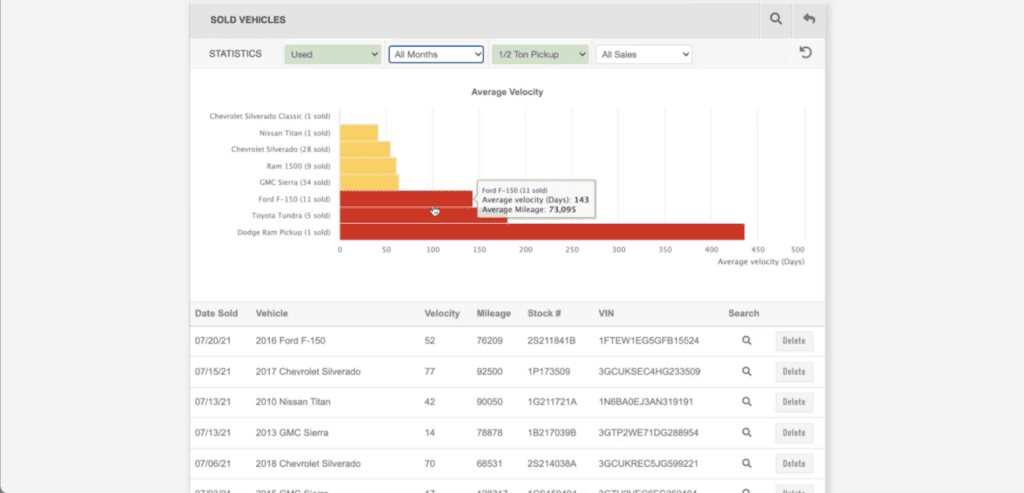1024x493 pixels.
Task: Click the SOLD VEHICLES panel title
Action: click(x=248, y=20)
